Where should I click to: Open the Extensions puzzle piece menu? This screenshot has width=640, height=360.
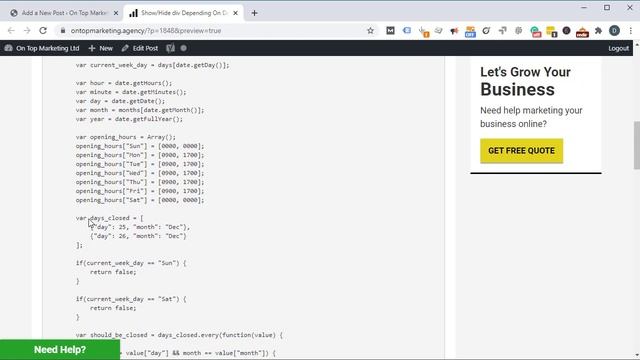pos(598,31)
